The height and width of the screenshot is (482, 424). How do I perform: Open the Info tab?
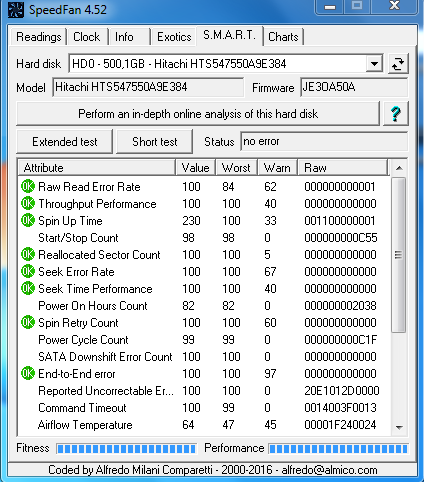(x=128, y=37)
